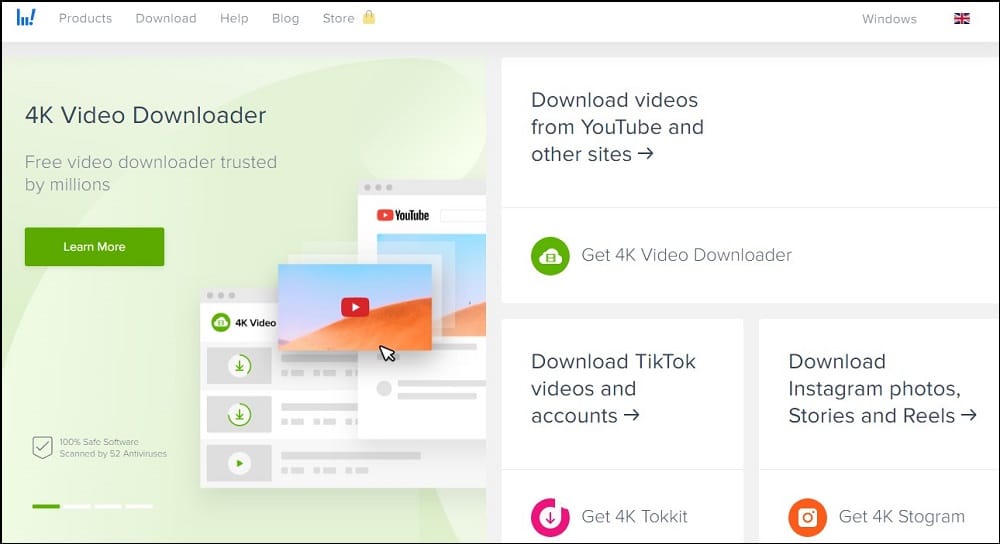Viewport: 1000px width, 544px height.
Task: Click the second download-progress icon in illustration
Action: click(x=240, y=415)
